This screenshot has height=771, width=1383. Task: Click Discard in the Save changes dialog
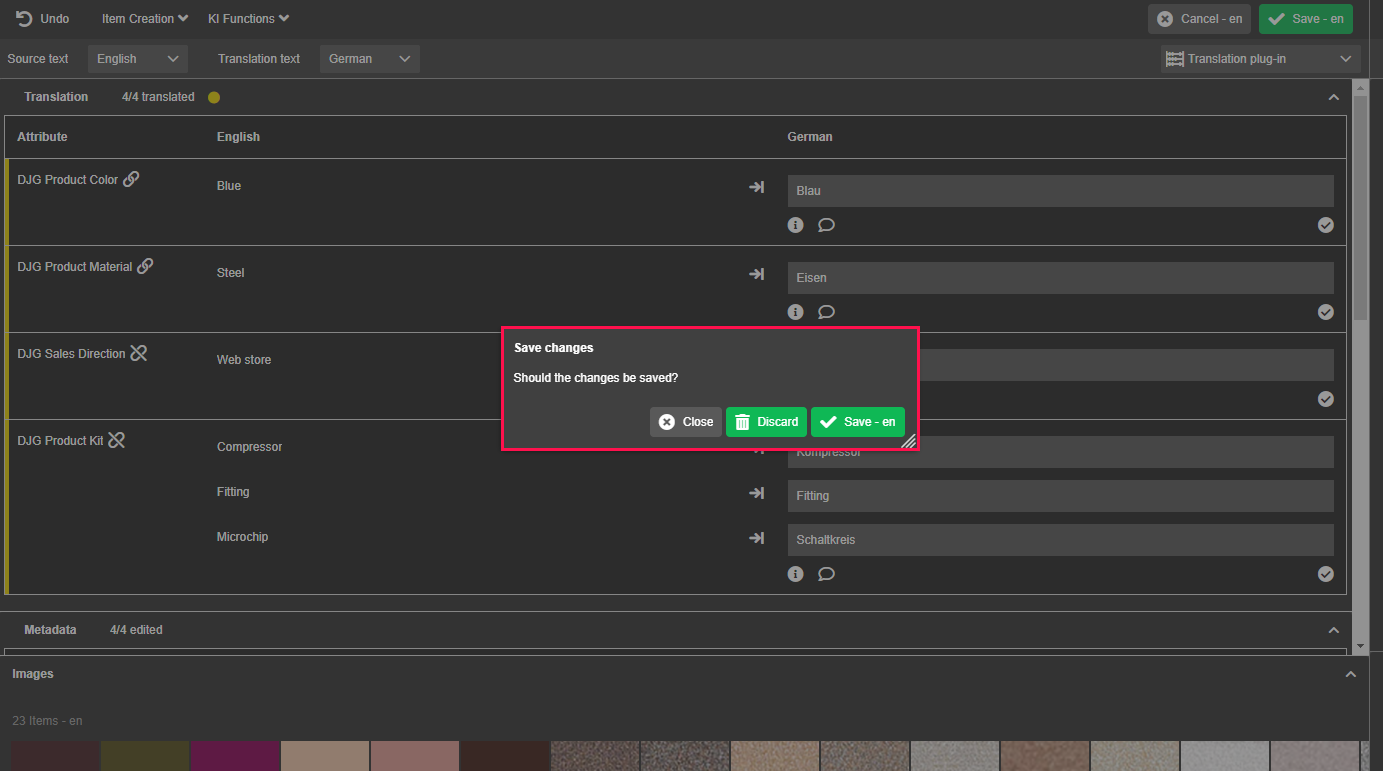[766, 422]
